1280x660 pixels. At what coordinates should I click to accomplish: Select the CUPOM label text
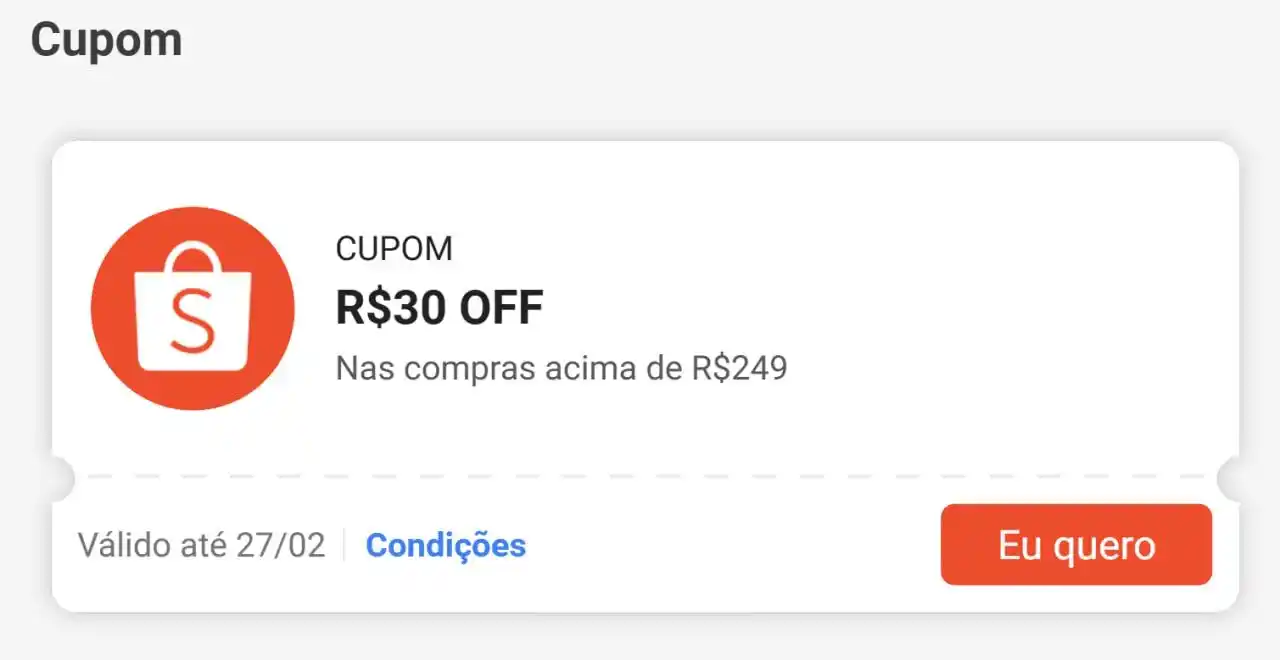coord(394,248)
